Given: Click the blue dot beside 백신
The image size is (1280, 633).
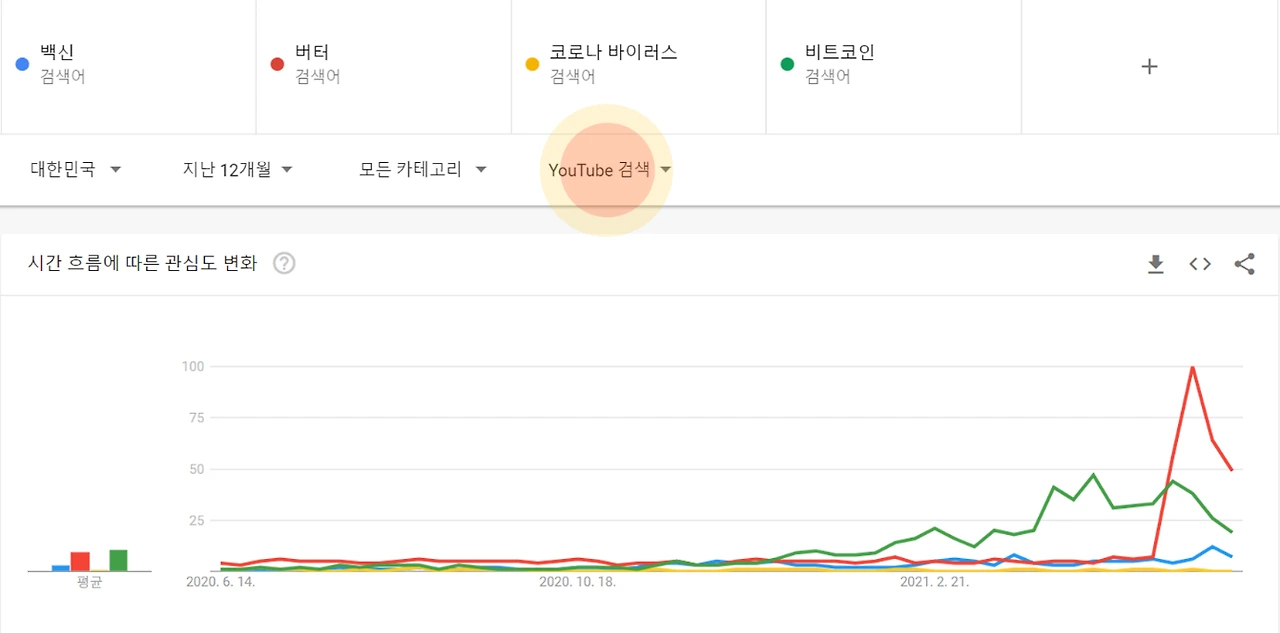Looking at the screenshot, I should tap(23, 64).
